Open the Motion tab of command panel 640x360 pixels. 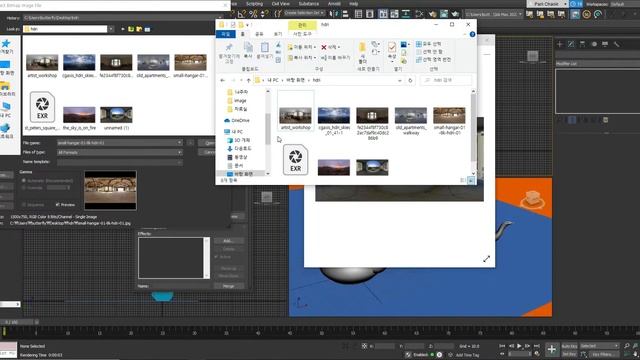point(594,44)
